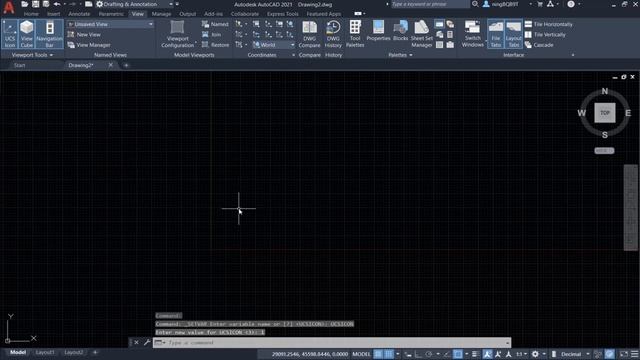The image size is (640, 360).
Task: Switch to Layout1 tab
Action: click(x=45, y=352)
